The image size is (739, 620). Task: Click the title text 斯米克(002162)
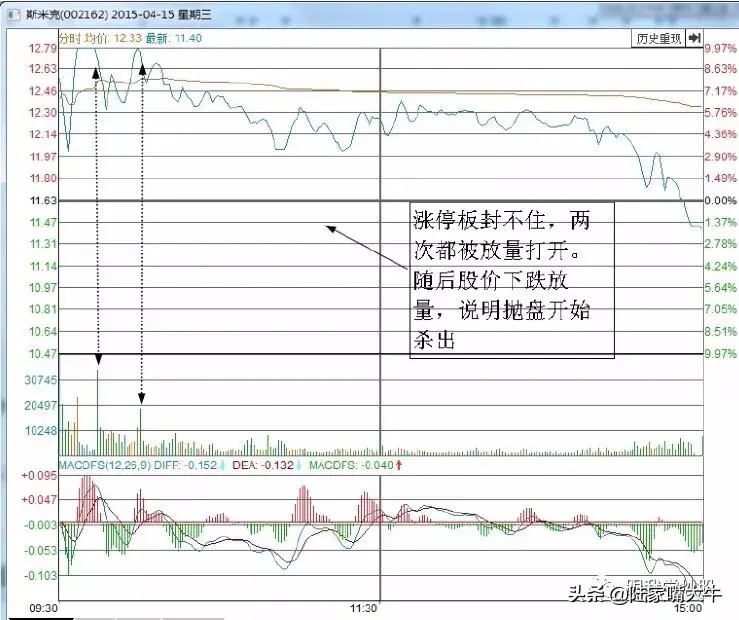click(x=67, y=15)
